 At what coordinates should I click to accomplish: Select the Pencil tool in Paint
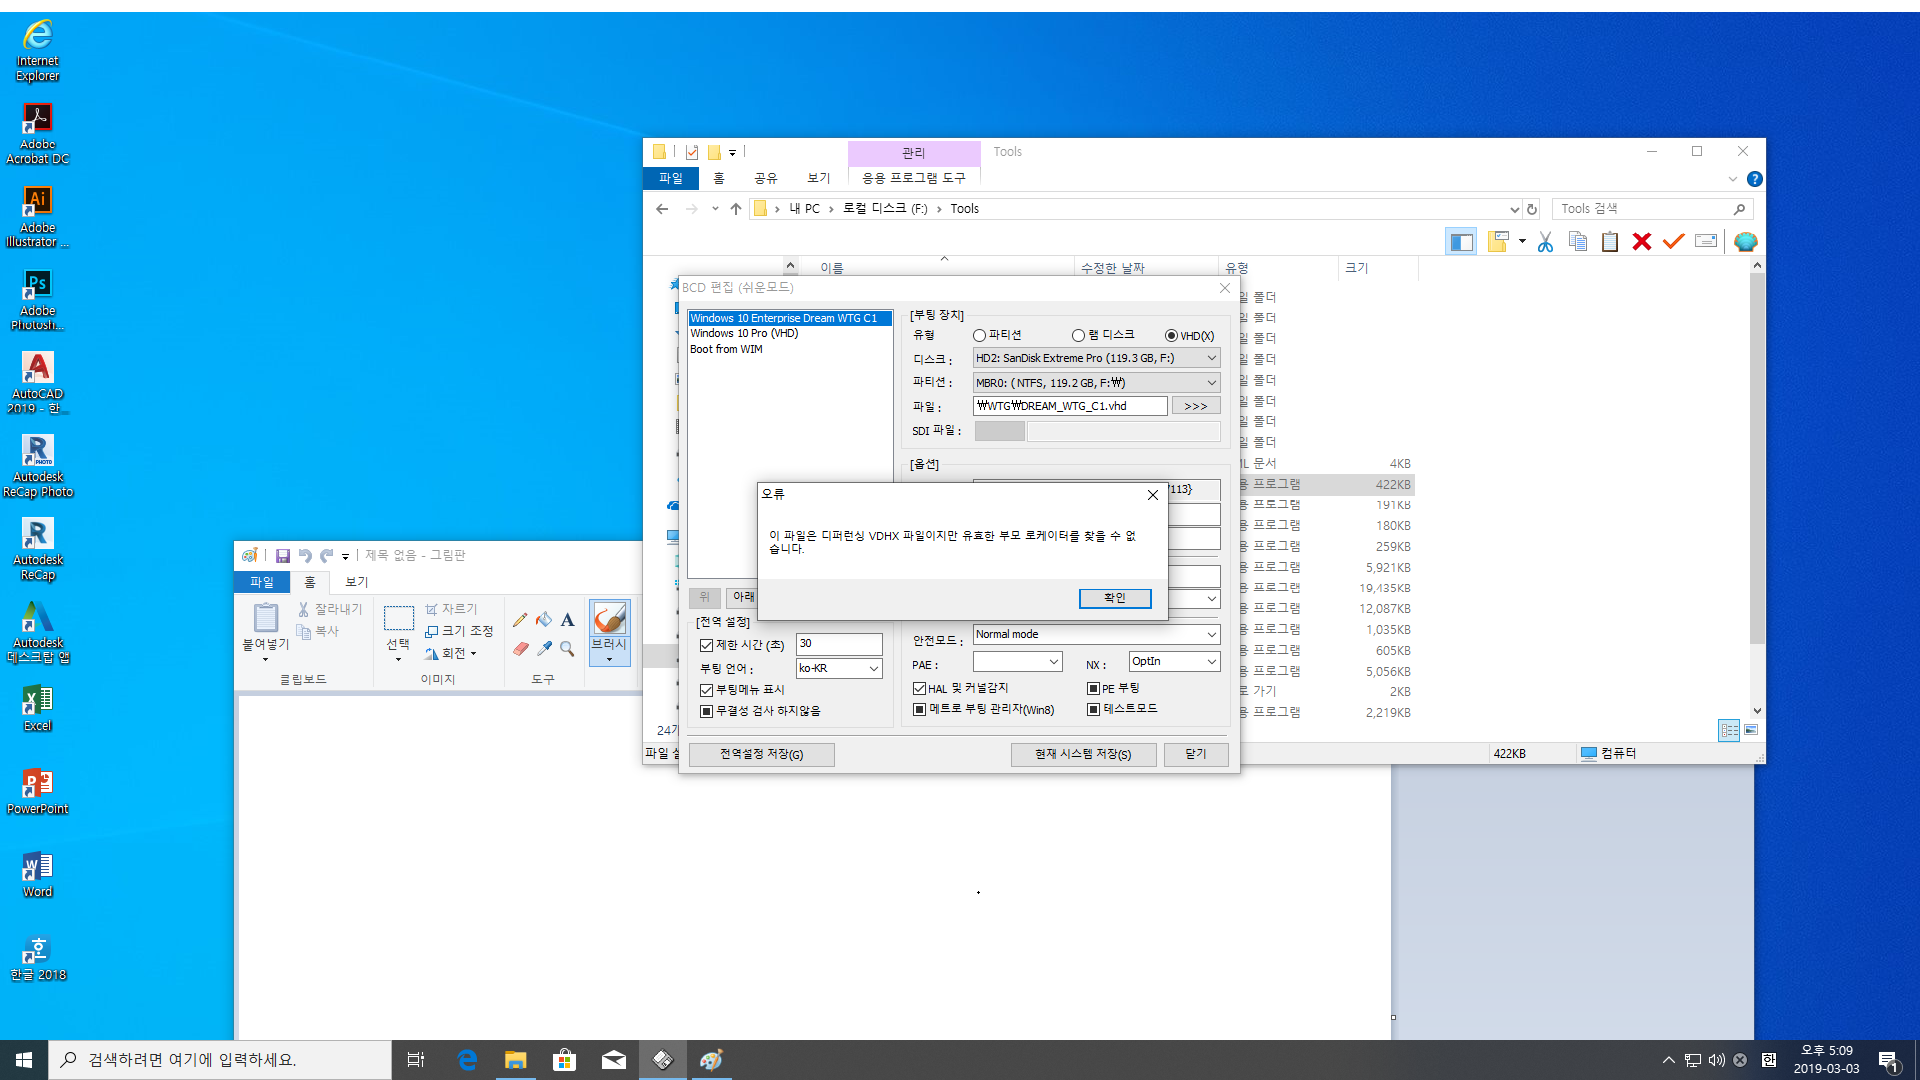(520, 620)
